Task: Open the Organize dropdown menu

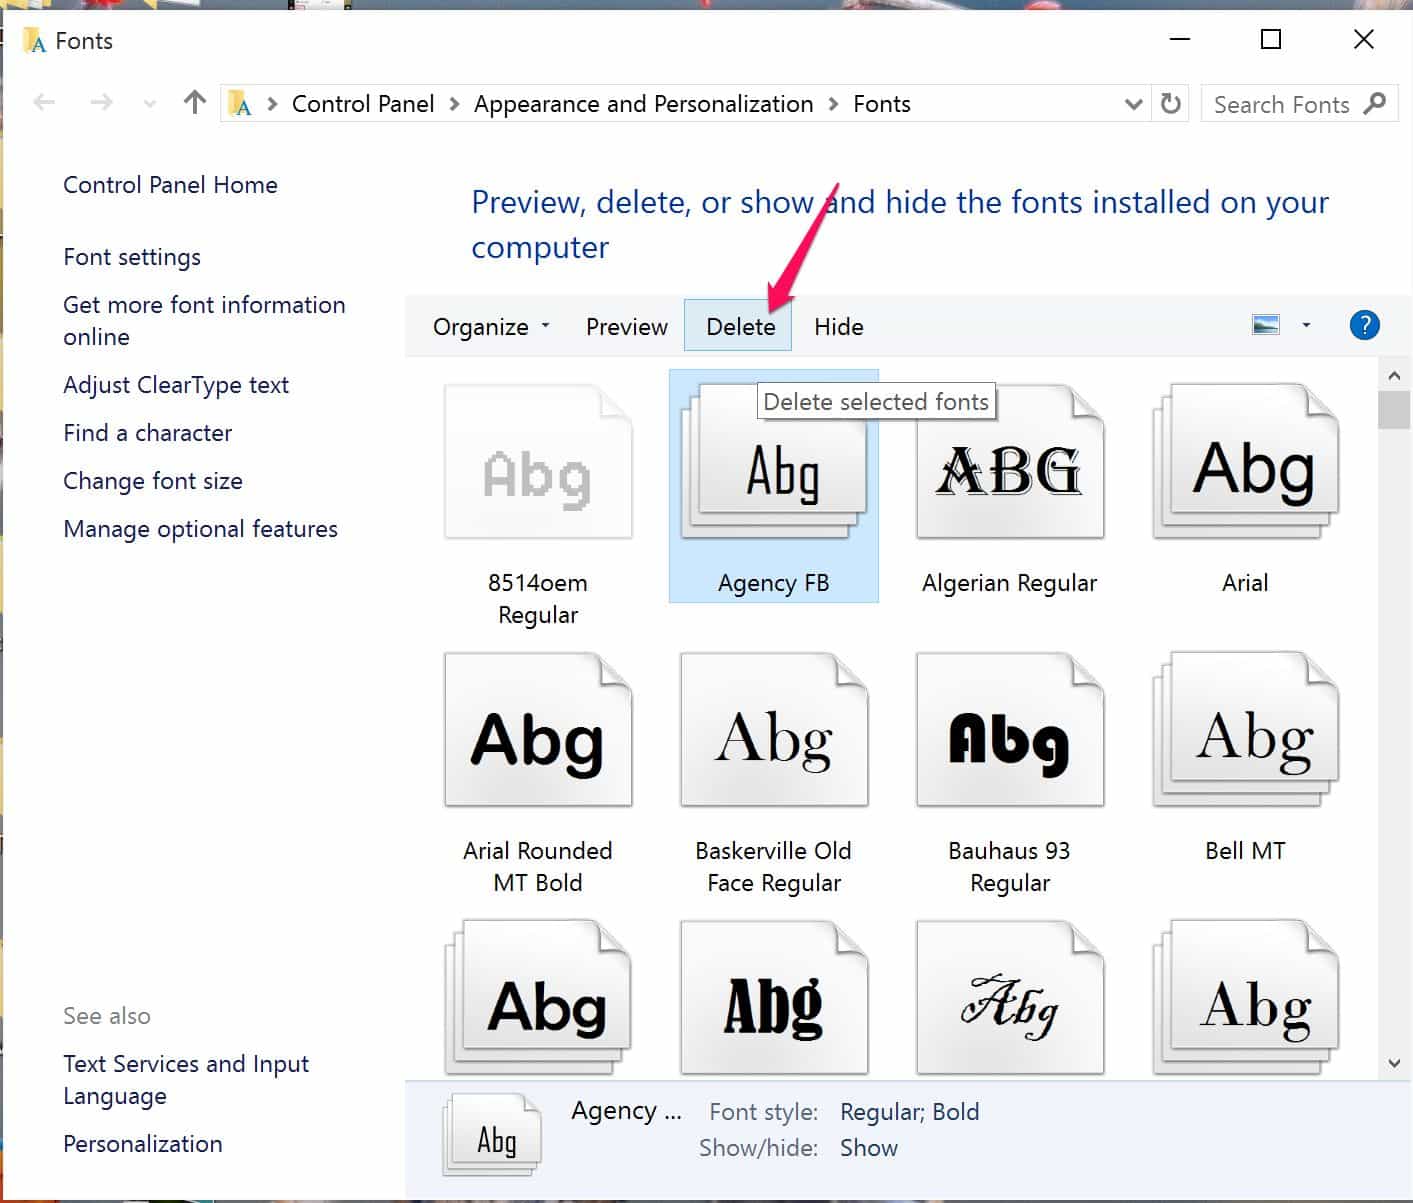Action: (491, 327)
